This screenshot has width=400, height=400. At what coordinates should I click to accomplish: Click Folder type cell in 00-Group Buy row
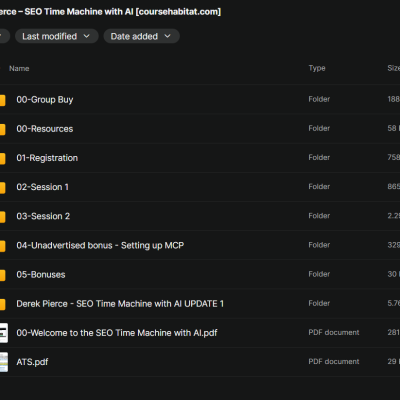[319, 99]
